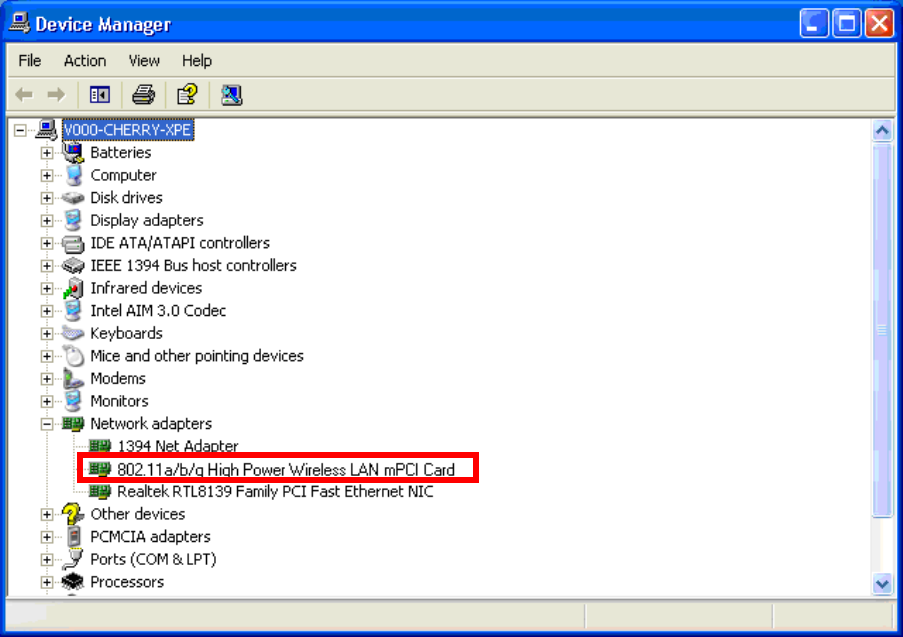Screen dimensions: 903x637
Task: Click the Network adapters card icon
Action: [x=73, y=424]
